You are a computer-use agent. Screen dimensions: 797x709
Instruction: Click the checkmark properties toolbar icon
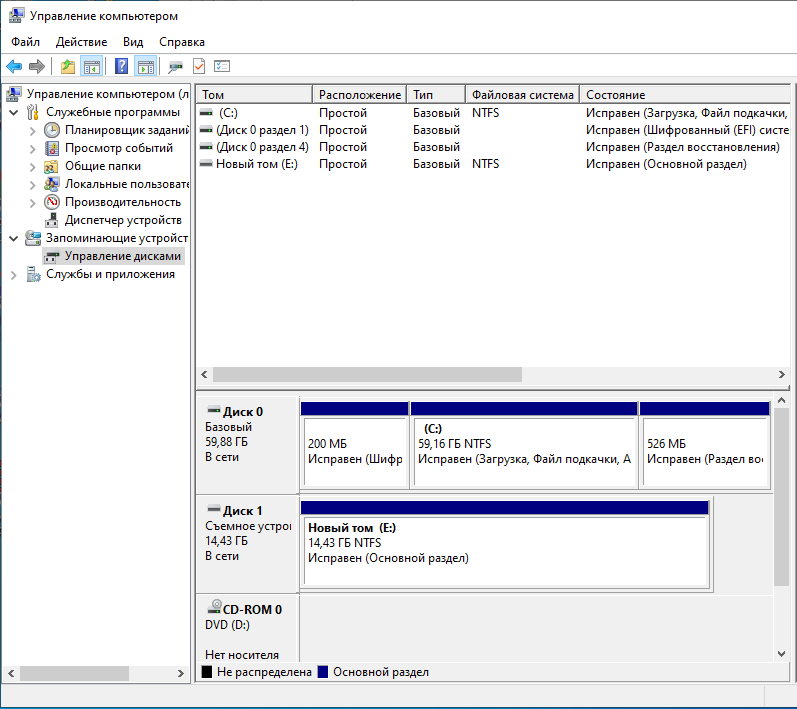coord(199,67)
